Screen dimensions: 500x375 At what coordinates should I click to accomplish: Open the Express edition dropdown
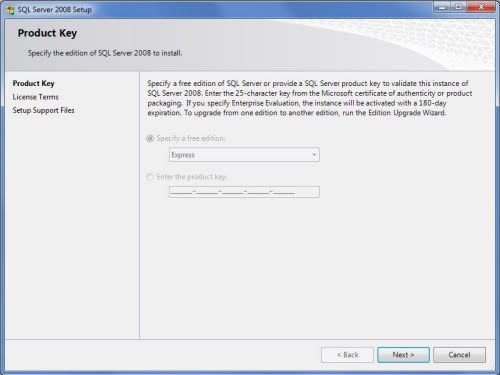tap(244, 155)
